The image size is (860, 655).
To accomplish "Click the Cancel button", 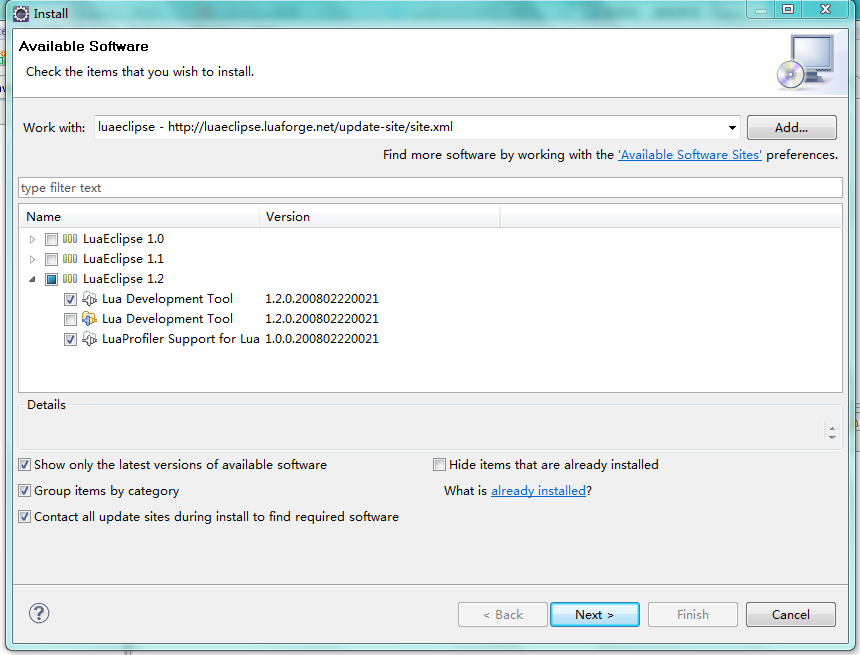I will tap(790, 614).
